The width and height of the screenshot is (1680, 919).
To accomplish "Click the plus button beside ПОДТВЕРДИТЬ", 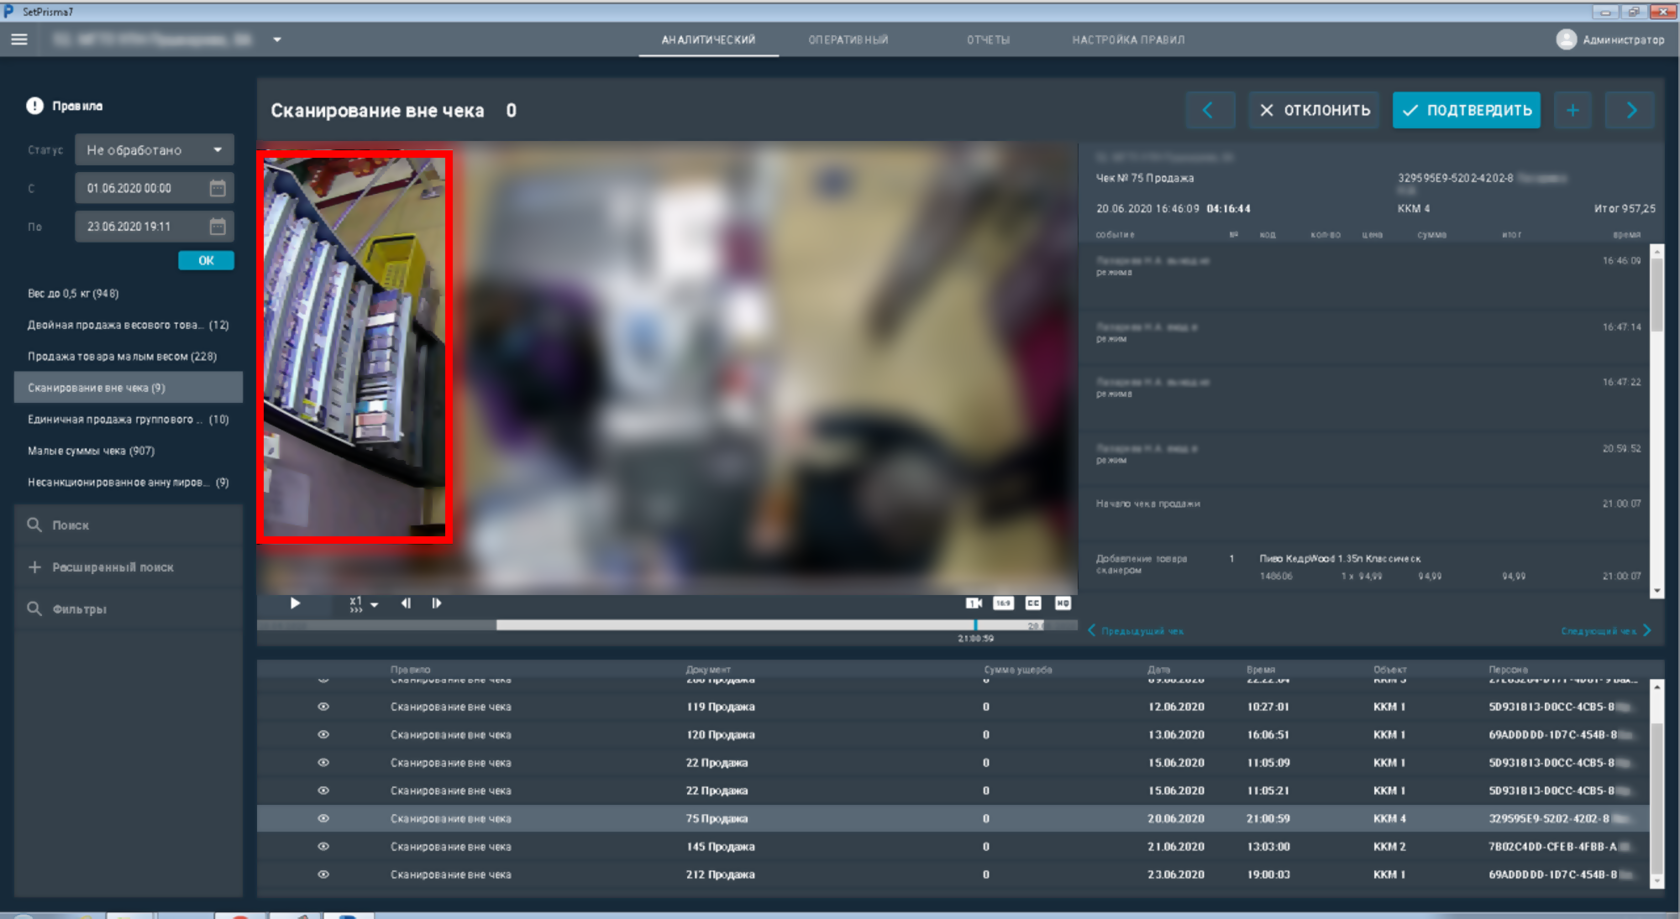I will pos(1572,110).
